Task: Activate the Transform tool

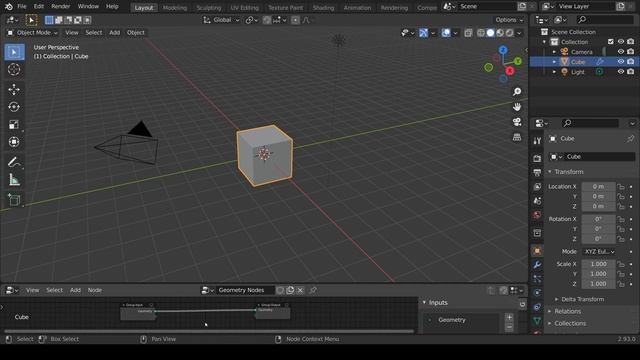Action: tap(14, 142)
